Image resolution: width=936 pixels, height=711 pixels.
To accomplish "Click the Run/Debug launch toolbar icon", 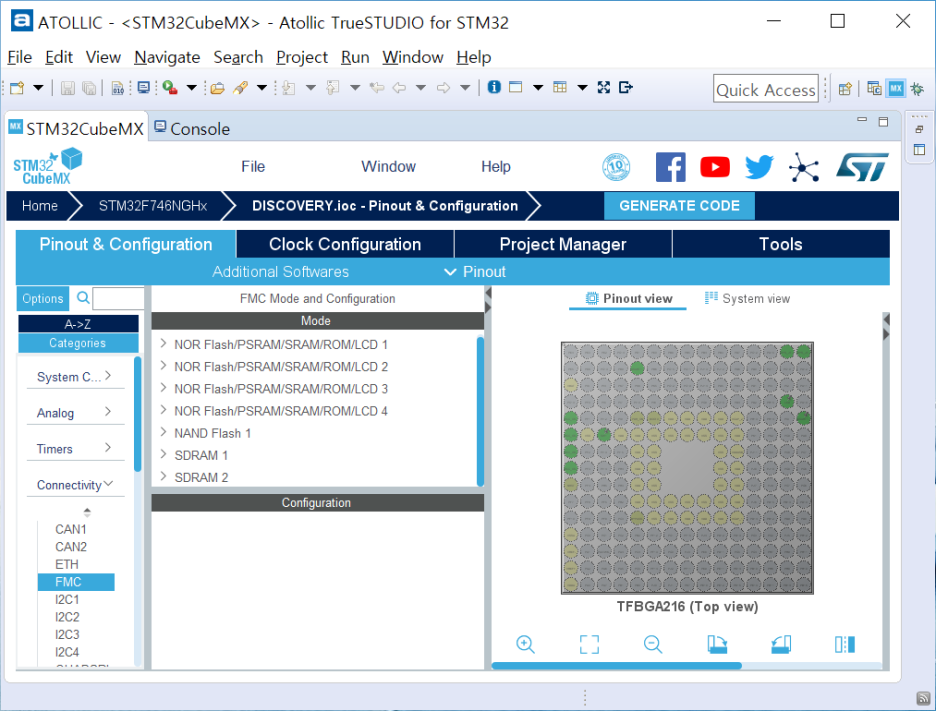I will 170,88.
